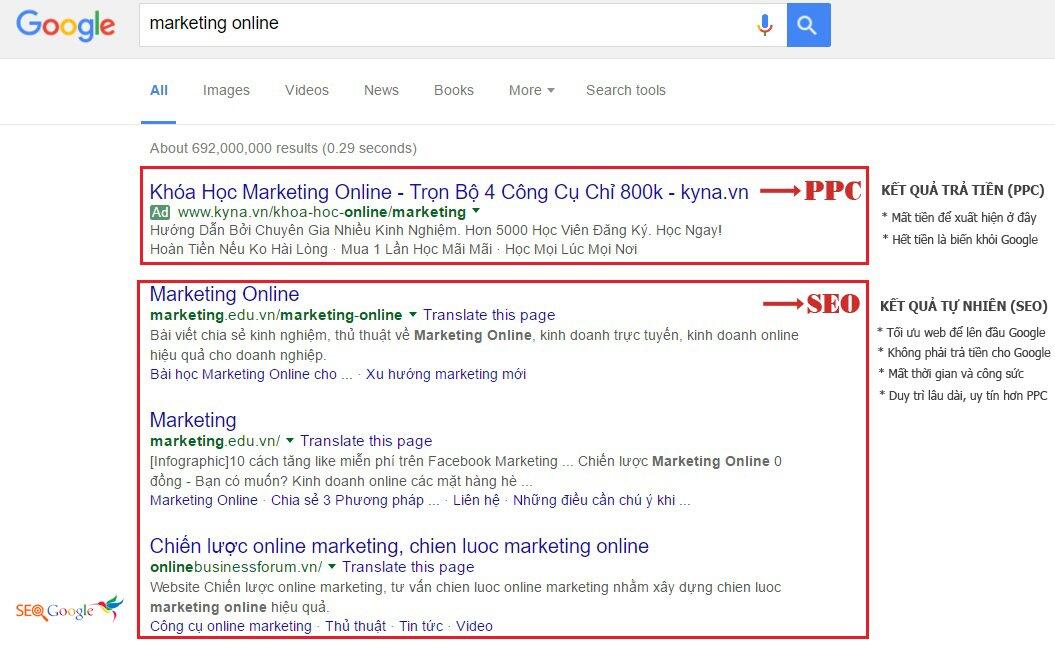Click the onlinebusinessforum.vn/ green URL

coord(236,567)
